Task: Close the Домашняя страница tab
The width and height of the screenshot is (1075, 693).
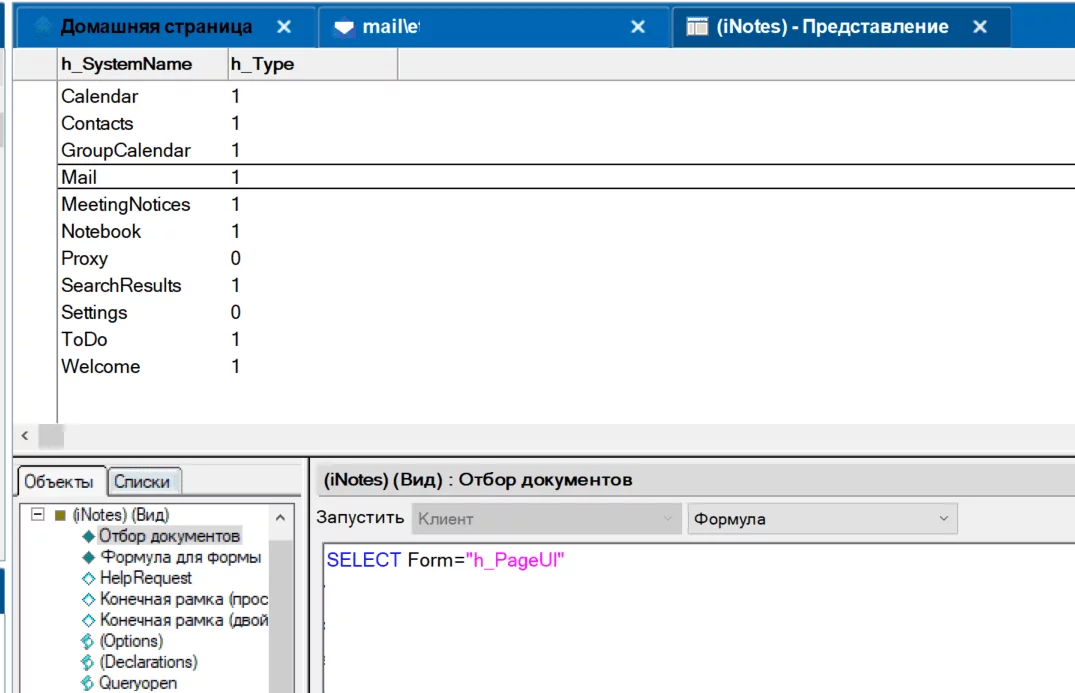Action: 284,27
